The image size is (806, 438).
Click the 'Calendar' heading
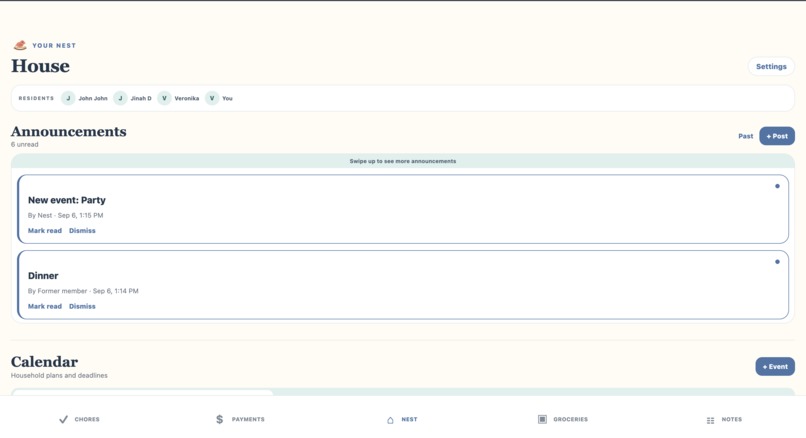click(45, 362)
